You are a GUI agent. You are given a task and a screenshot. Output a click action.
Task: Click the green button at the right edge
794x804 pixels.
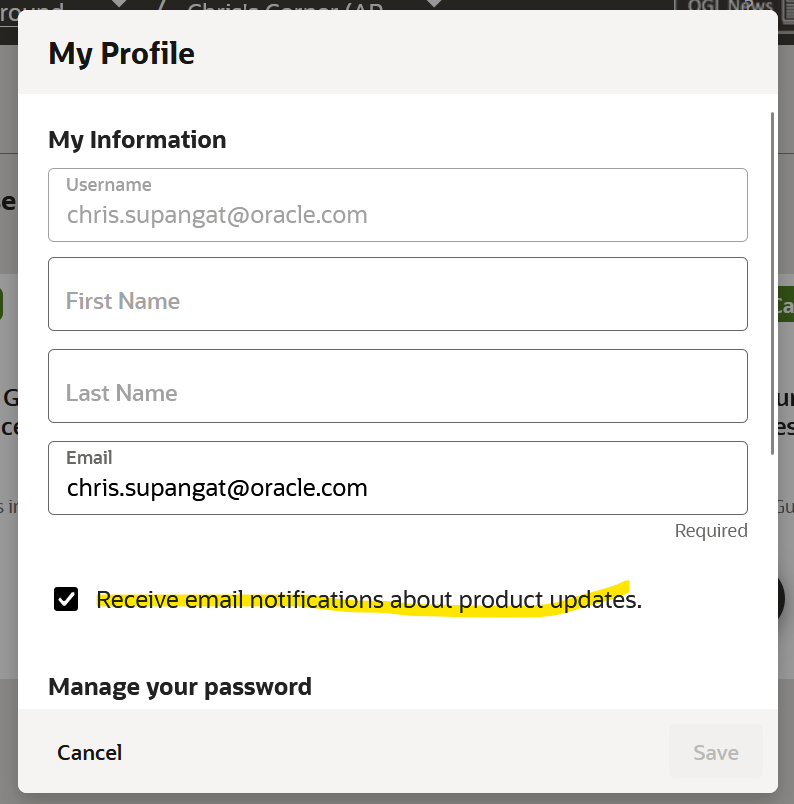(x=785, y=305)
